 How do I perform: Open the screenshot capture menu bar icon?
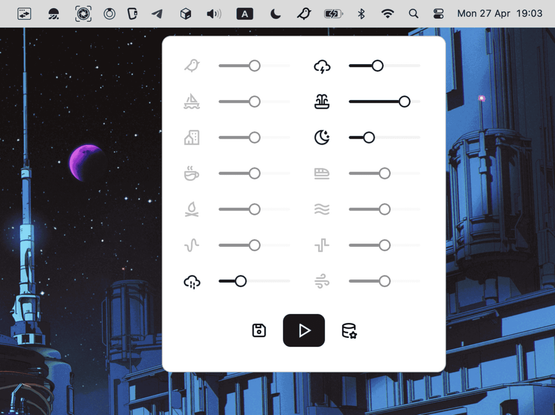[83, 14]
